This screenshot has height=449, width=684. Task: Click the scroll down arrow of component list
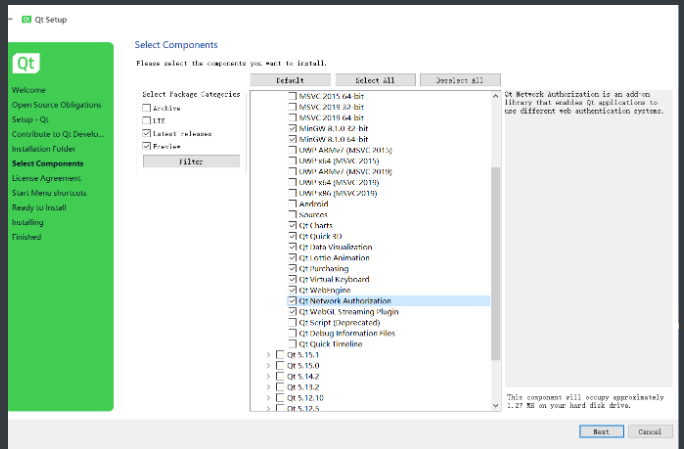(496, 405)
